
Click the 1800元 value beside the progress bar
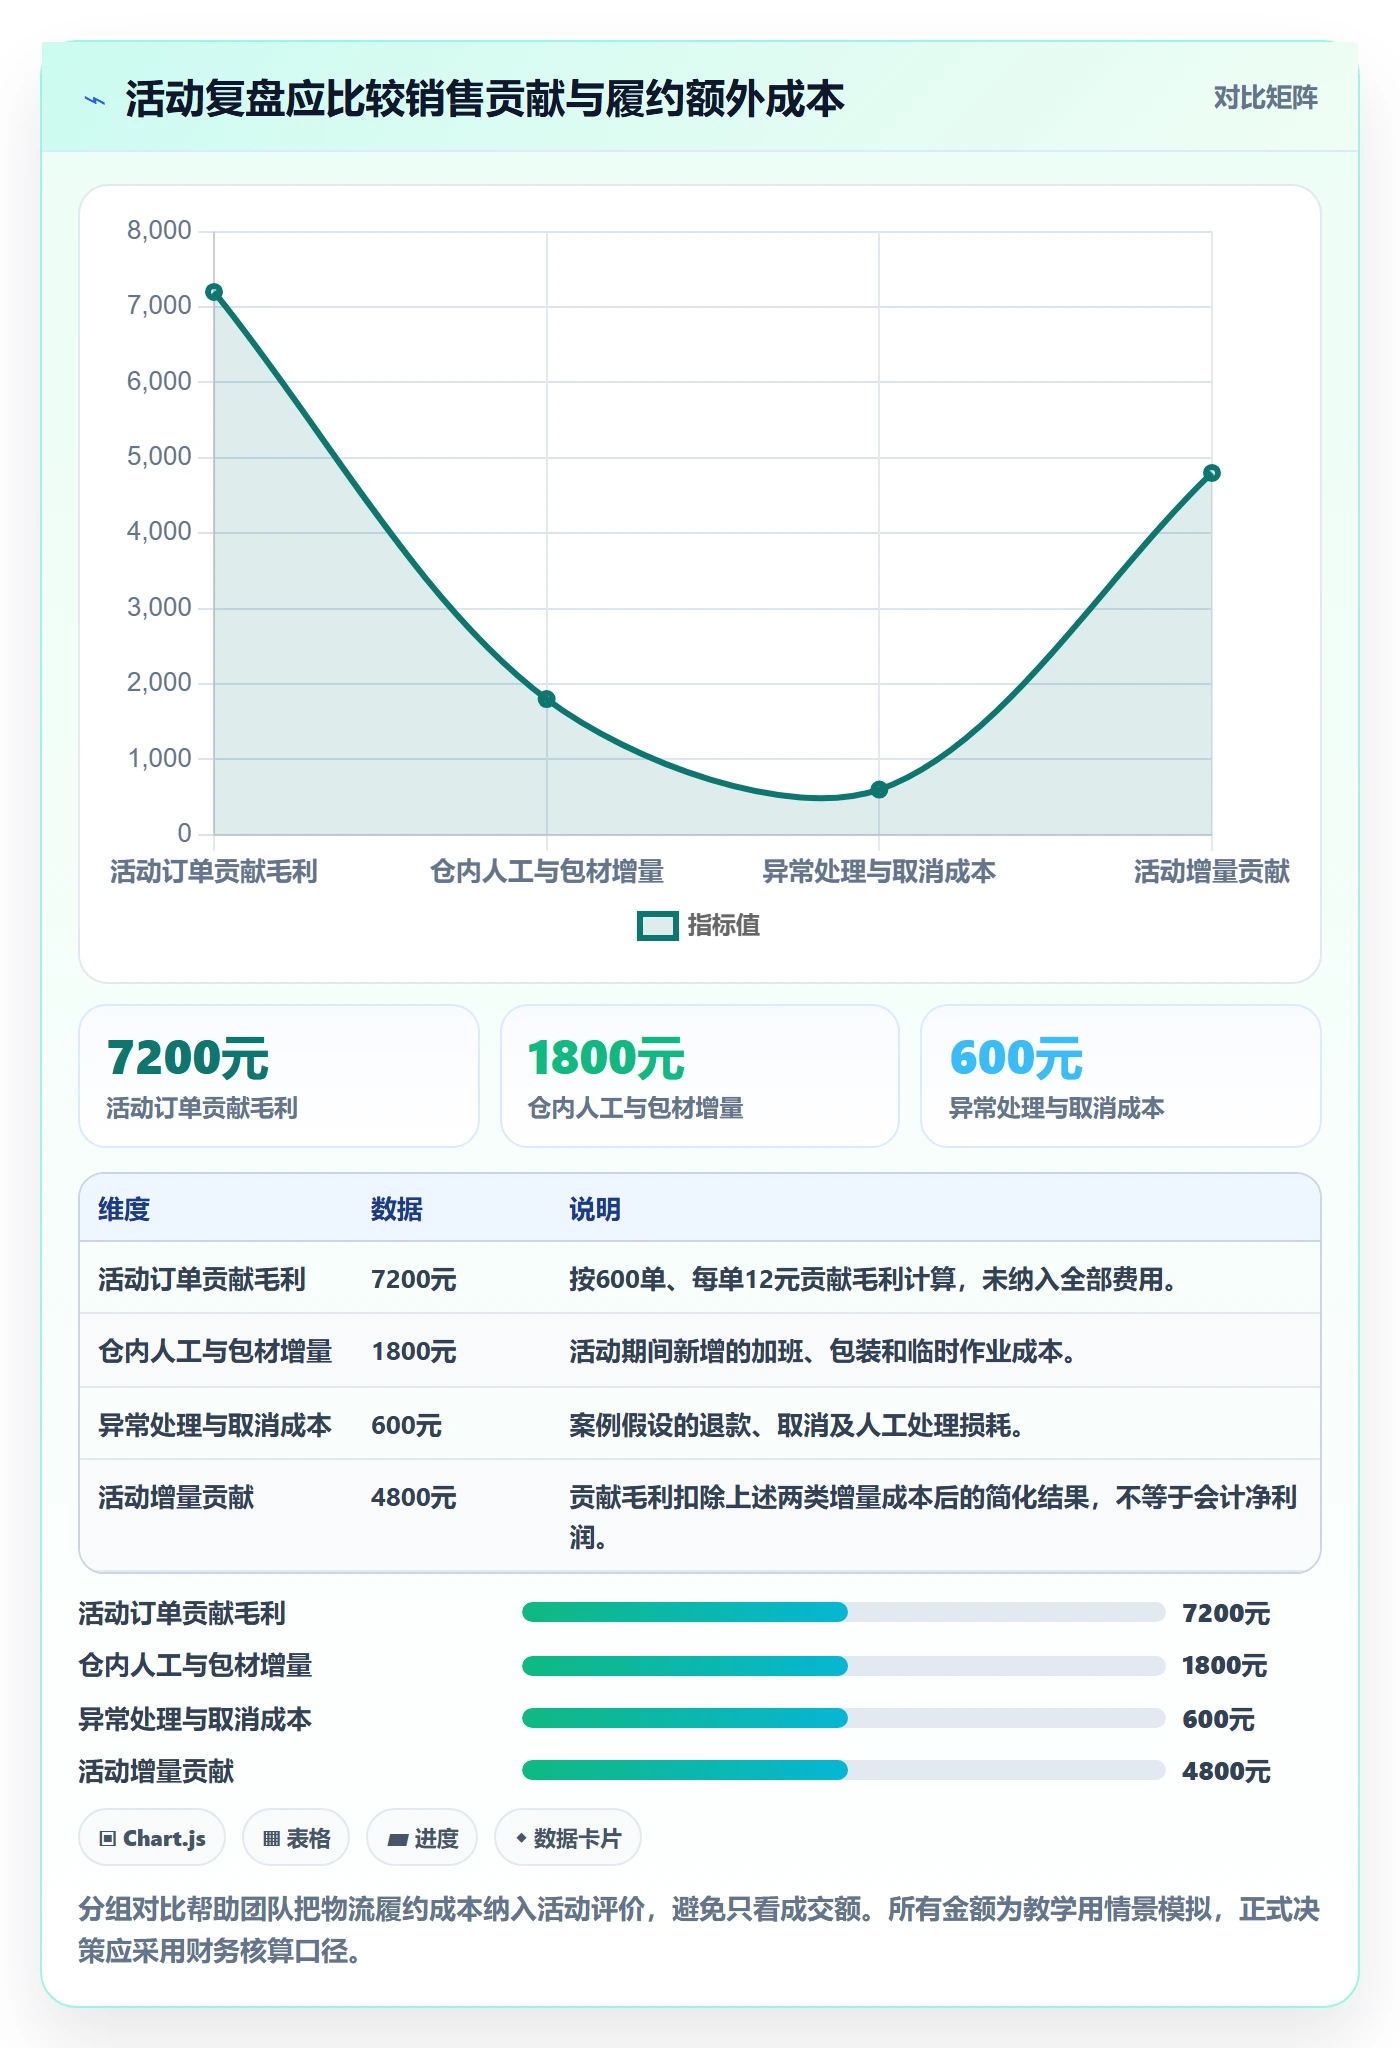pyautogui.click(x=1225, y=1665)
